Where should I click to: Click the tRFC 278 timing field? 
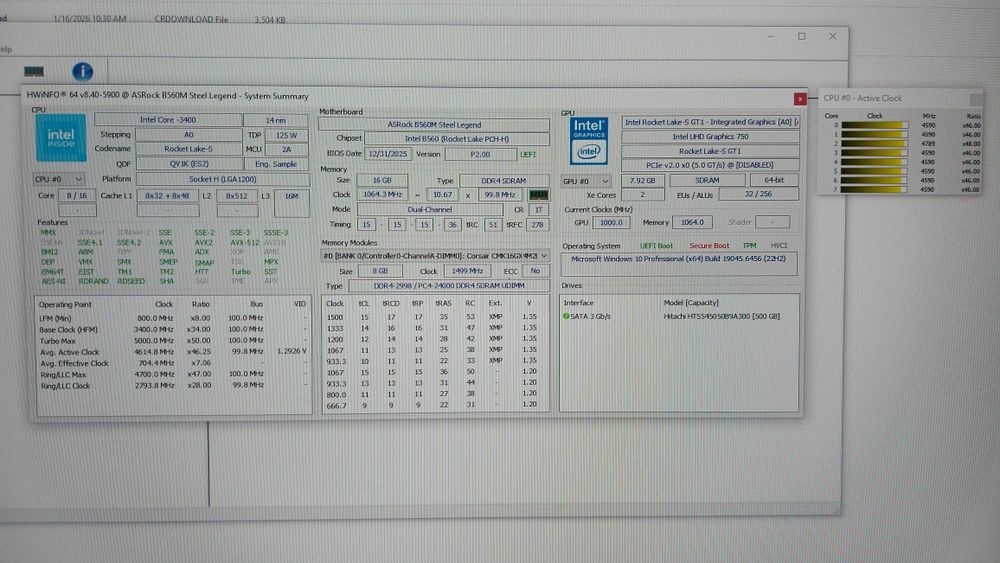538,224
